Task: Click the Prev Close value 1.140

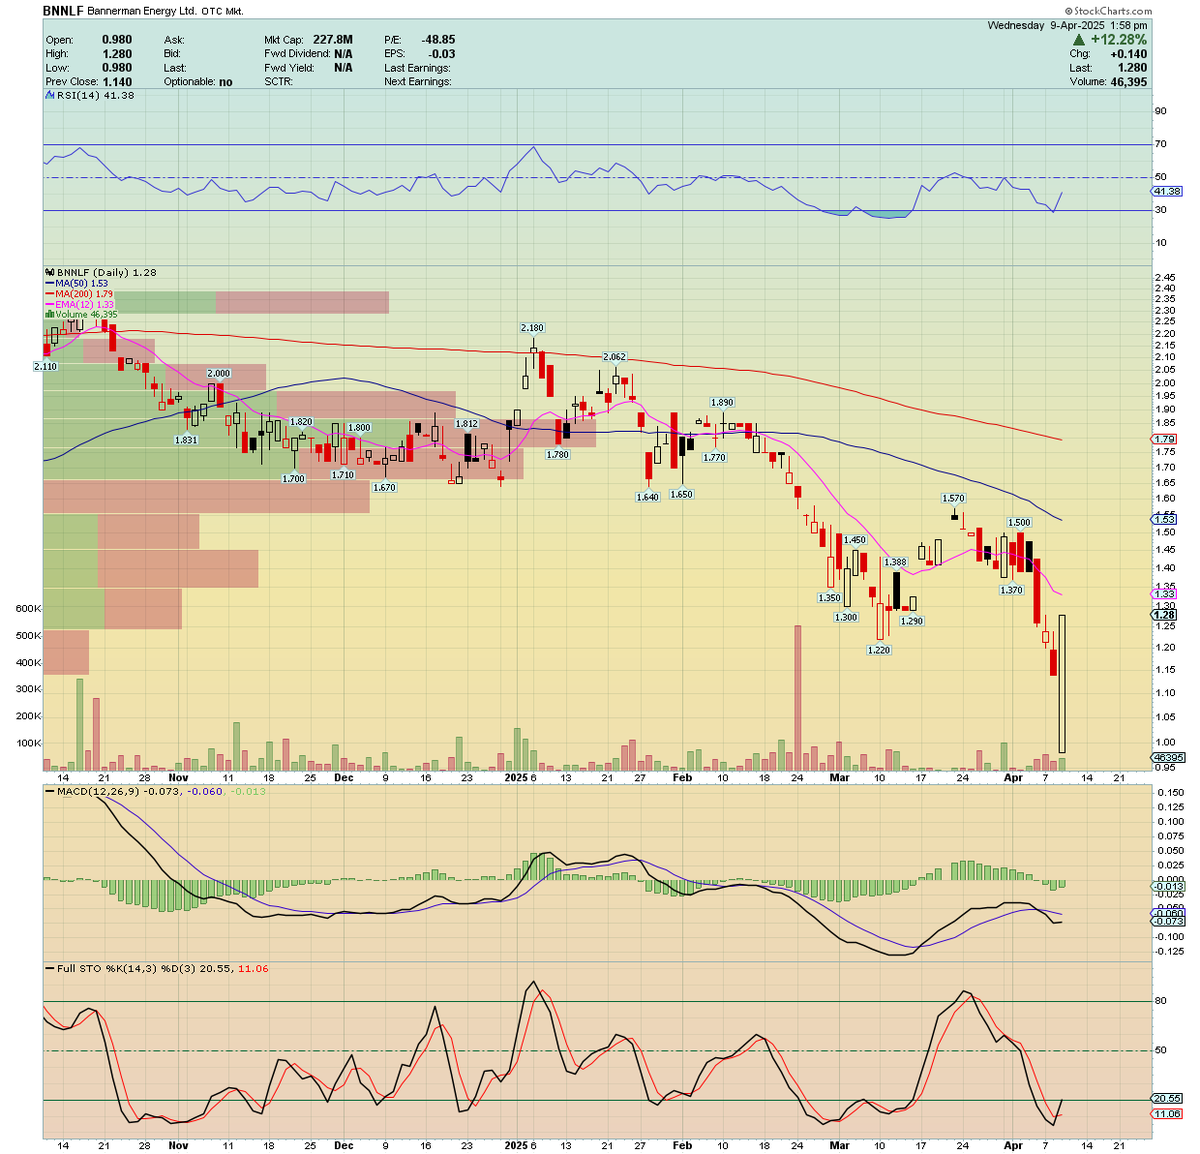Action: pyautogui.click(x=116, y=82)
